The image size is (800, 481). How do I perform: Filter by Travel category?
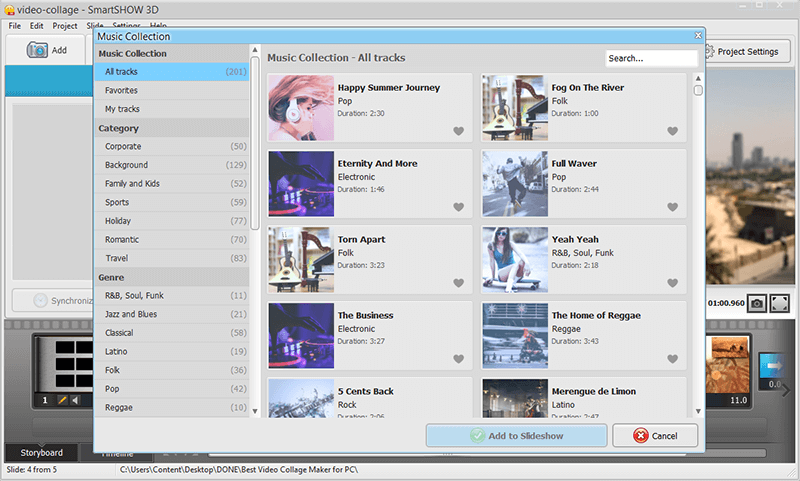pyautogui.click(x=171, y=258)
